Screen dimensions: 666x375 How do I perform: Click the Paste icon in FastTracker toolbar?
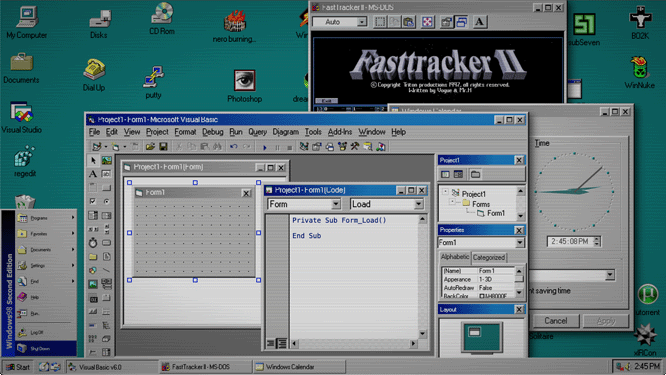[x=409, y=22]
